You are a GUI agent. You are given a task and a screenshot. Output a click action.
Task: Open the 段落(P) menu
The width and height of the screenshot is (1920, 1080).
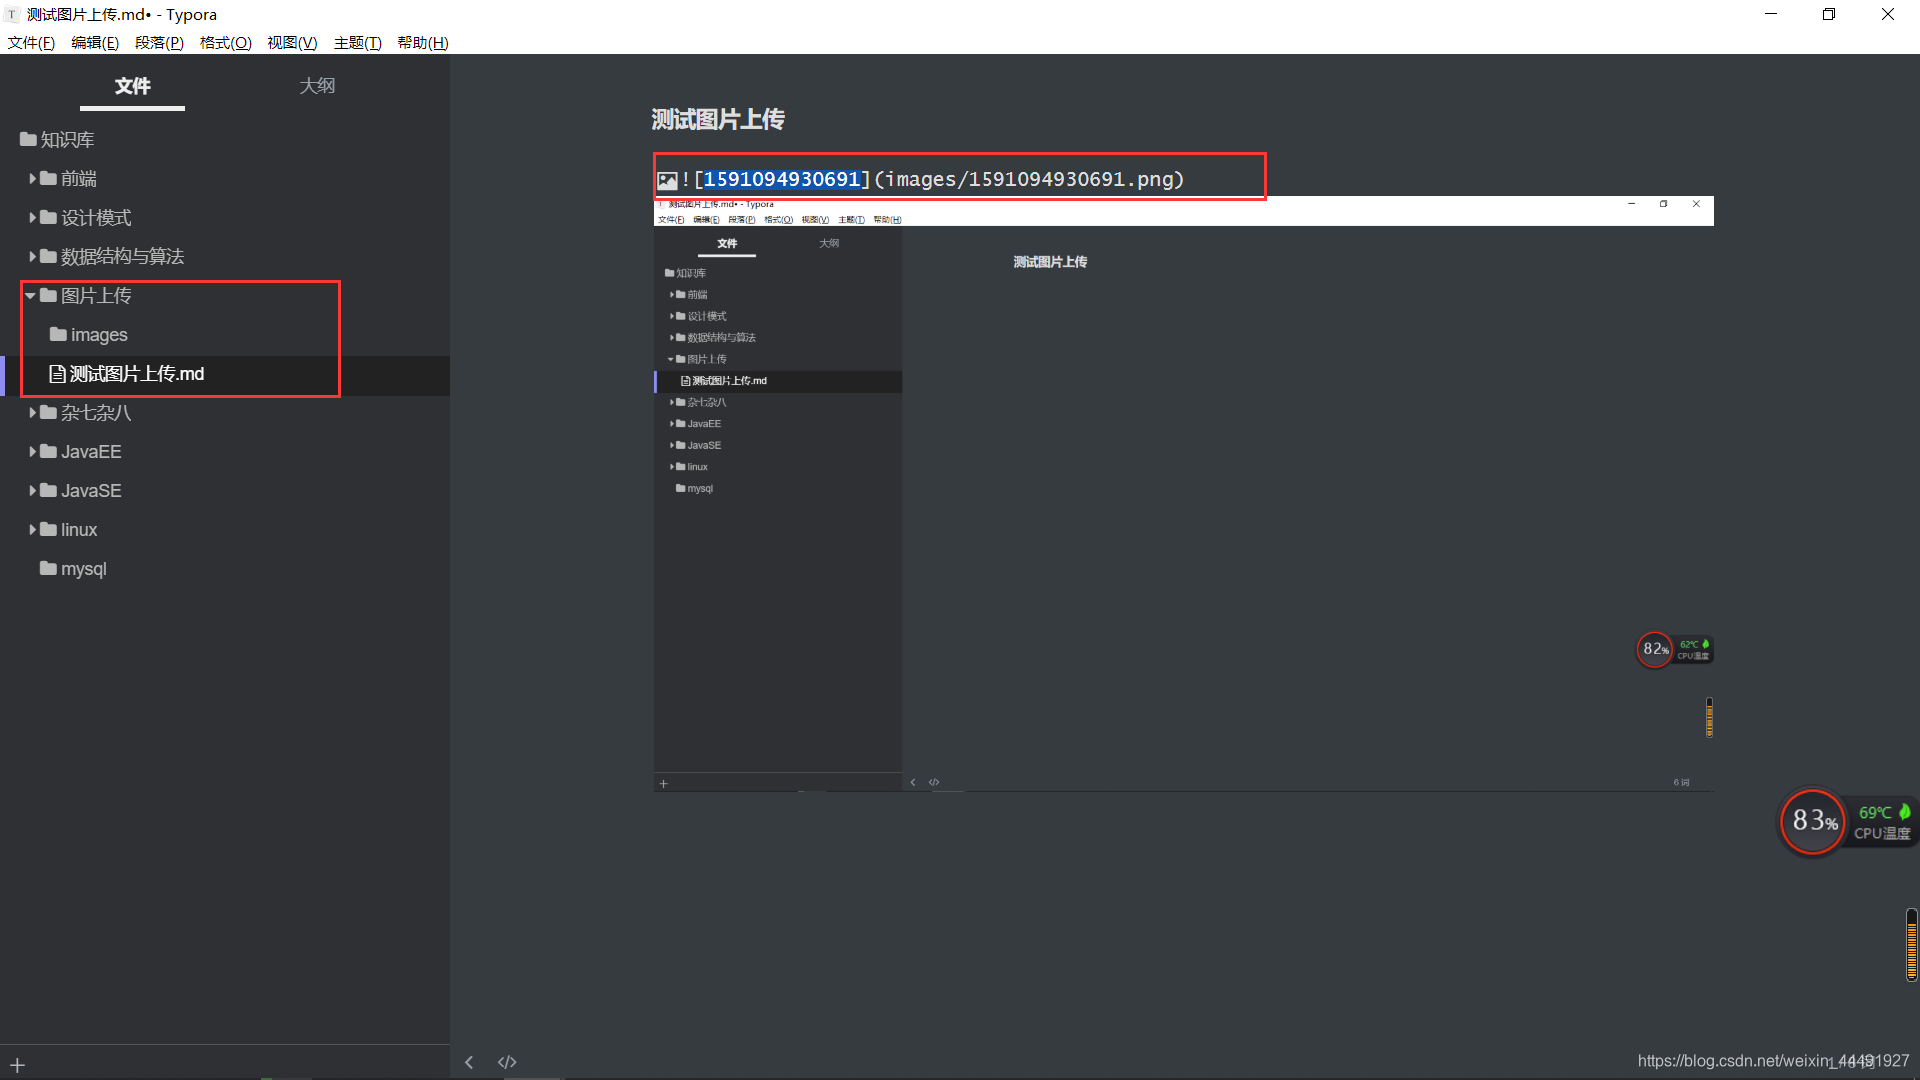pyautogui.click(x=159, y=43)
